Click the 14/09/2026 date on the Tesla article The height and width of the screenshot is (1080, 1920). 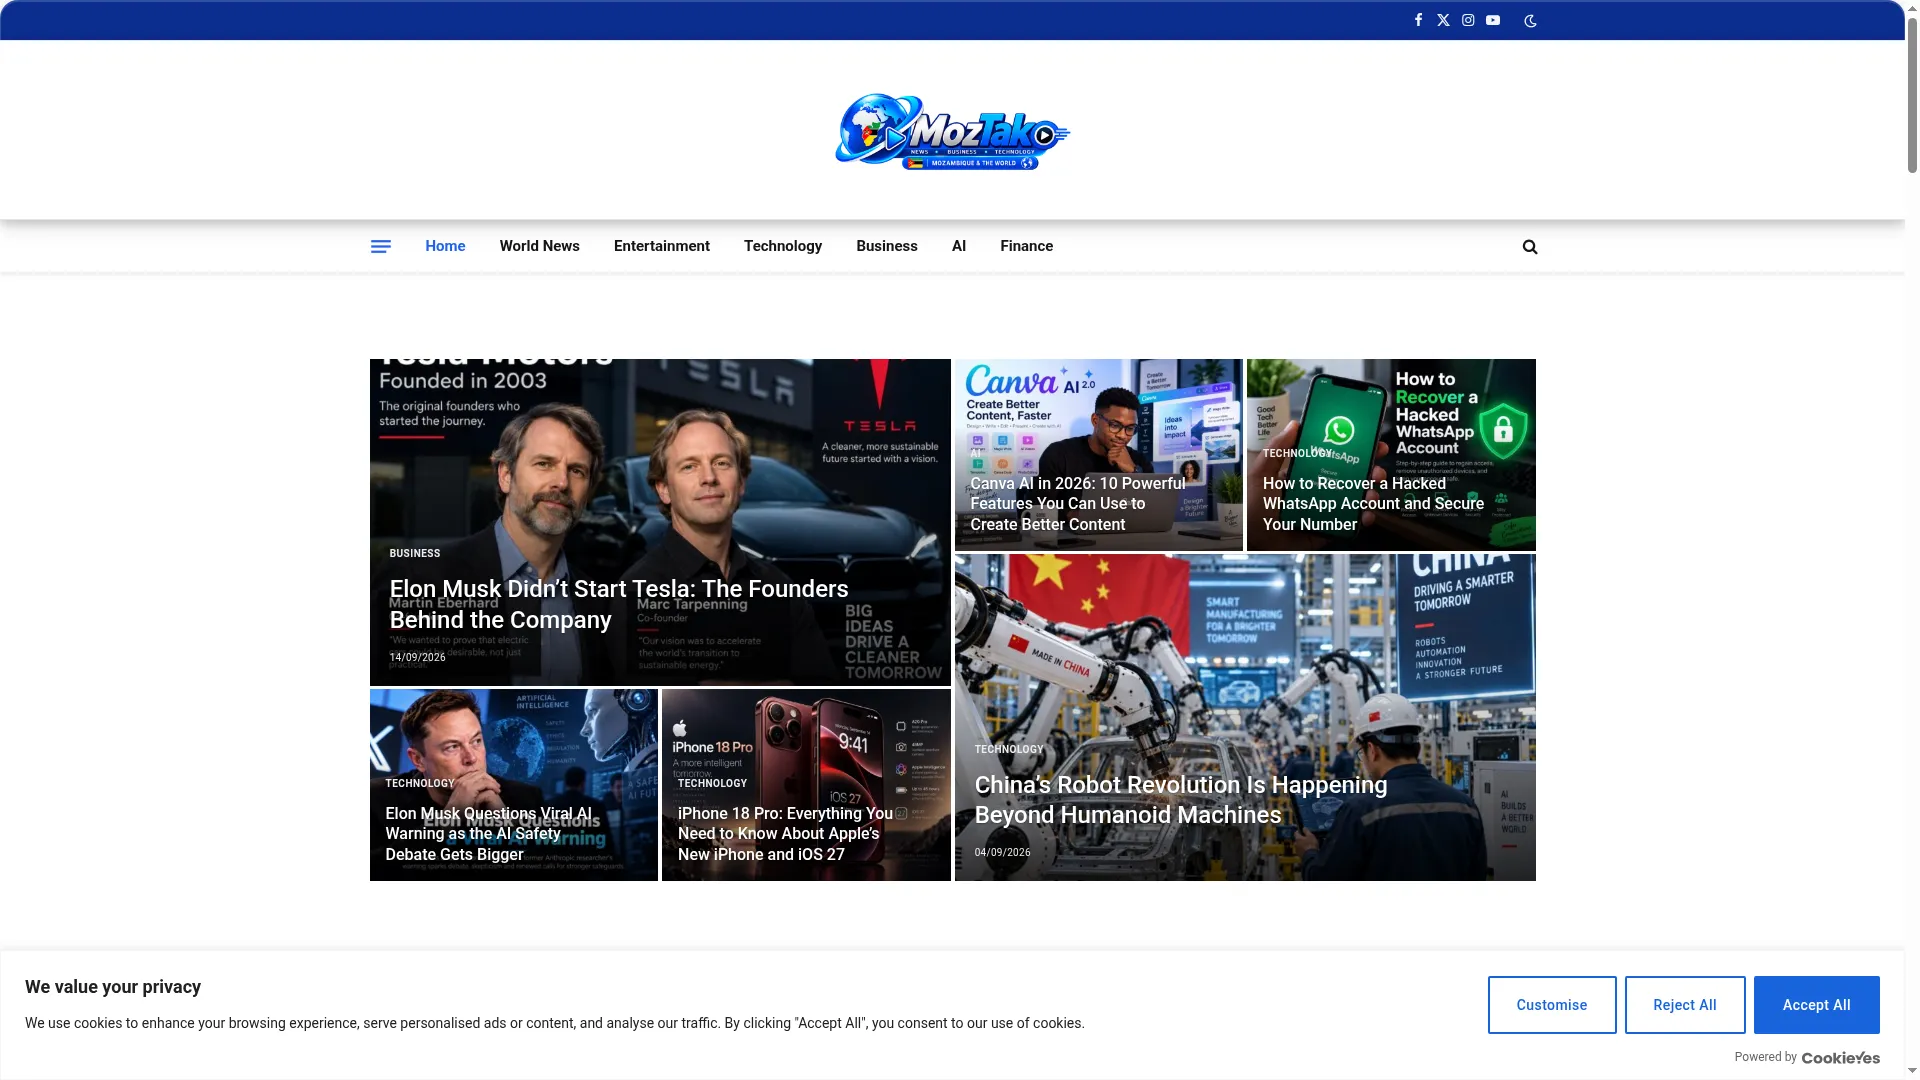click(x=417, y=657)
